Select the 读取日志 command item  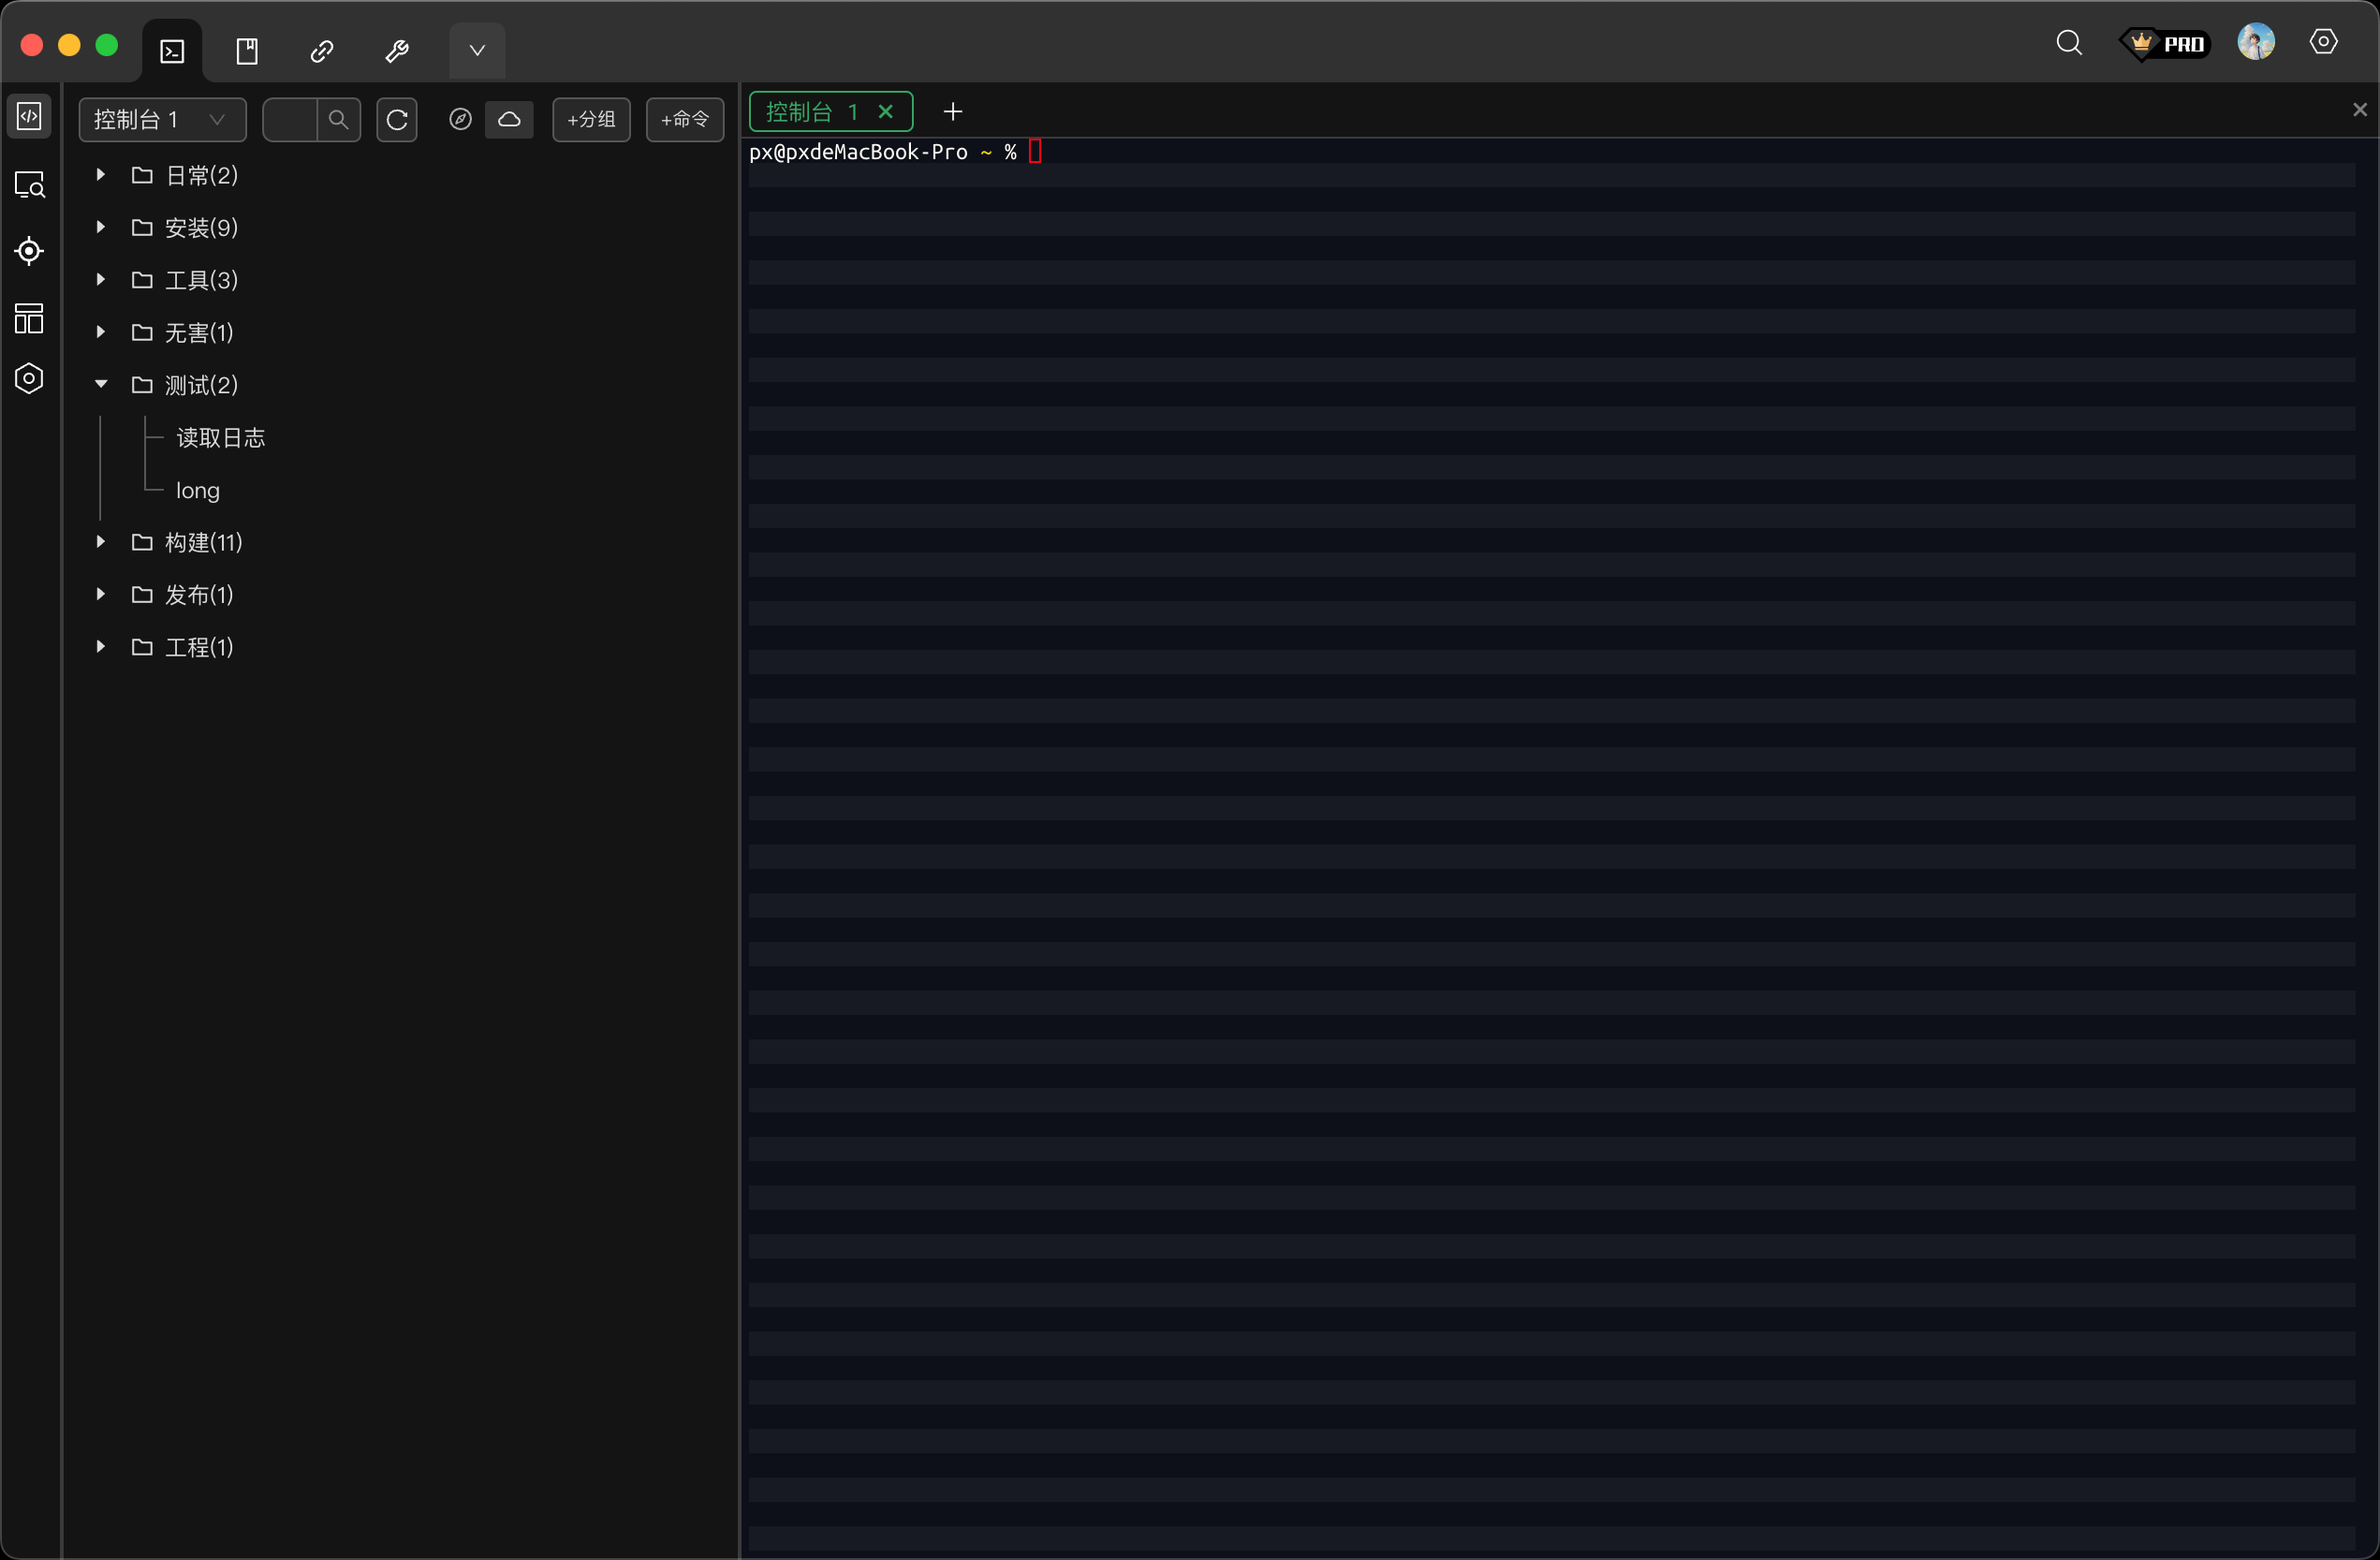pos(220,438)
